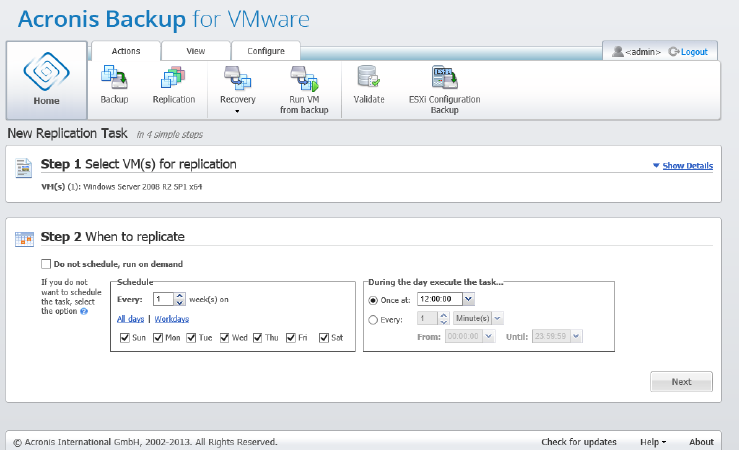The width and height of the screenshot is (739, 450).
Task: Open the Validate tool
Action: [369, 85]
